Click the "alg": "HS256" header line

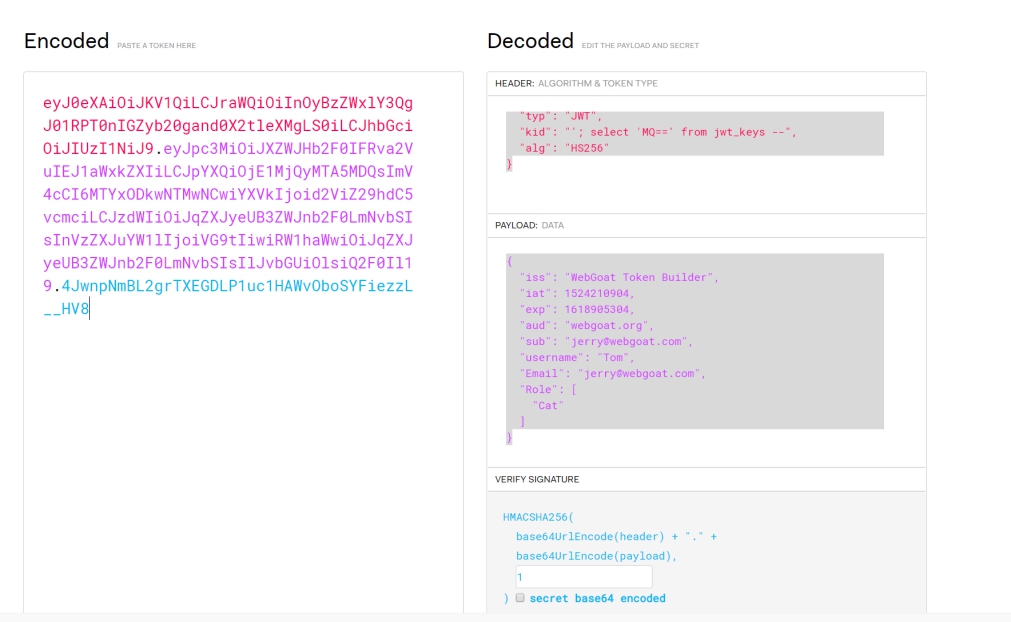pos(564,148)
